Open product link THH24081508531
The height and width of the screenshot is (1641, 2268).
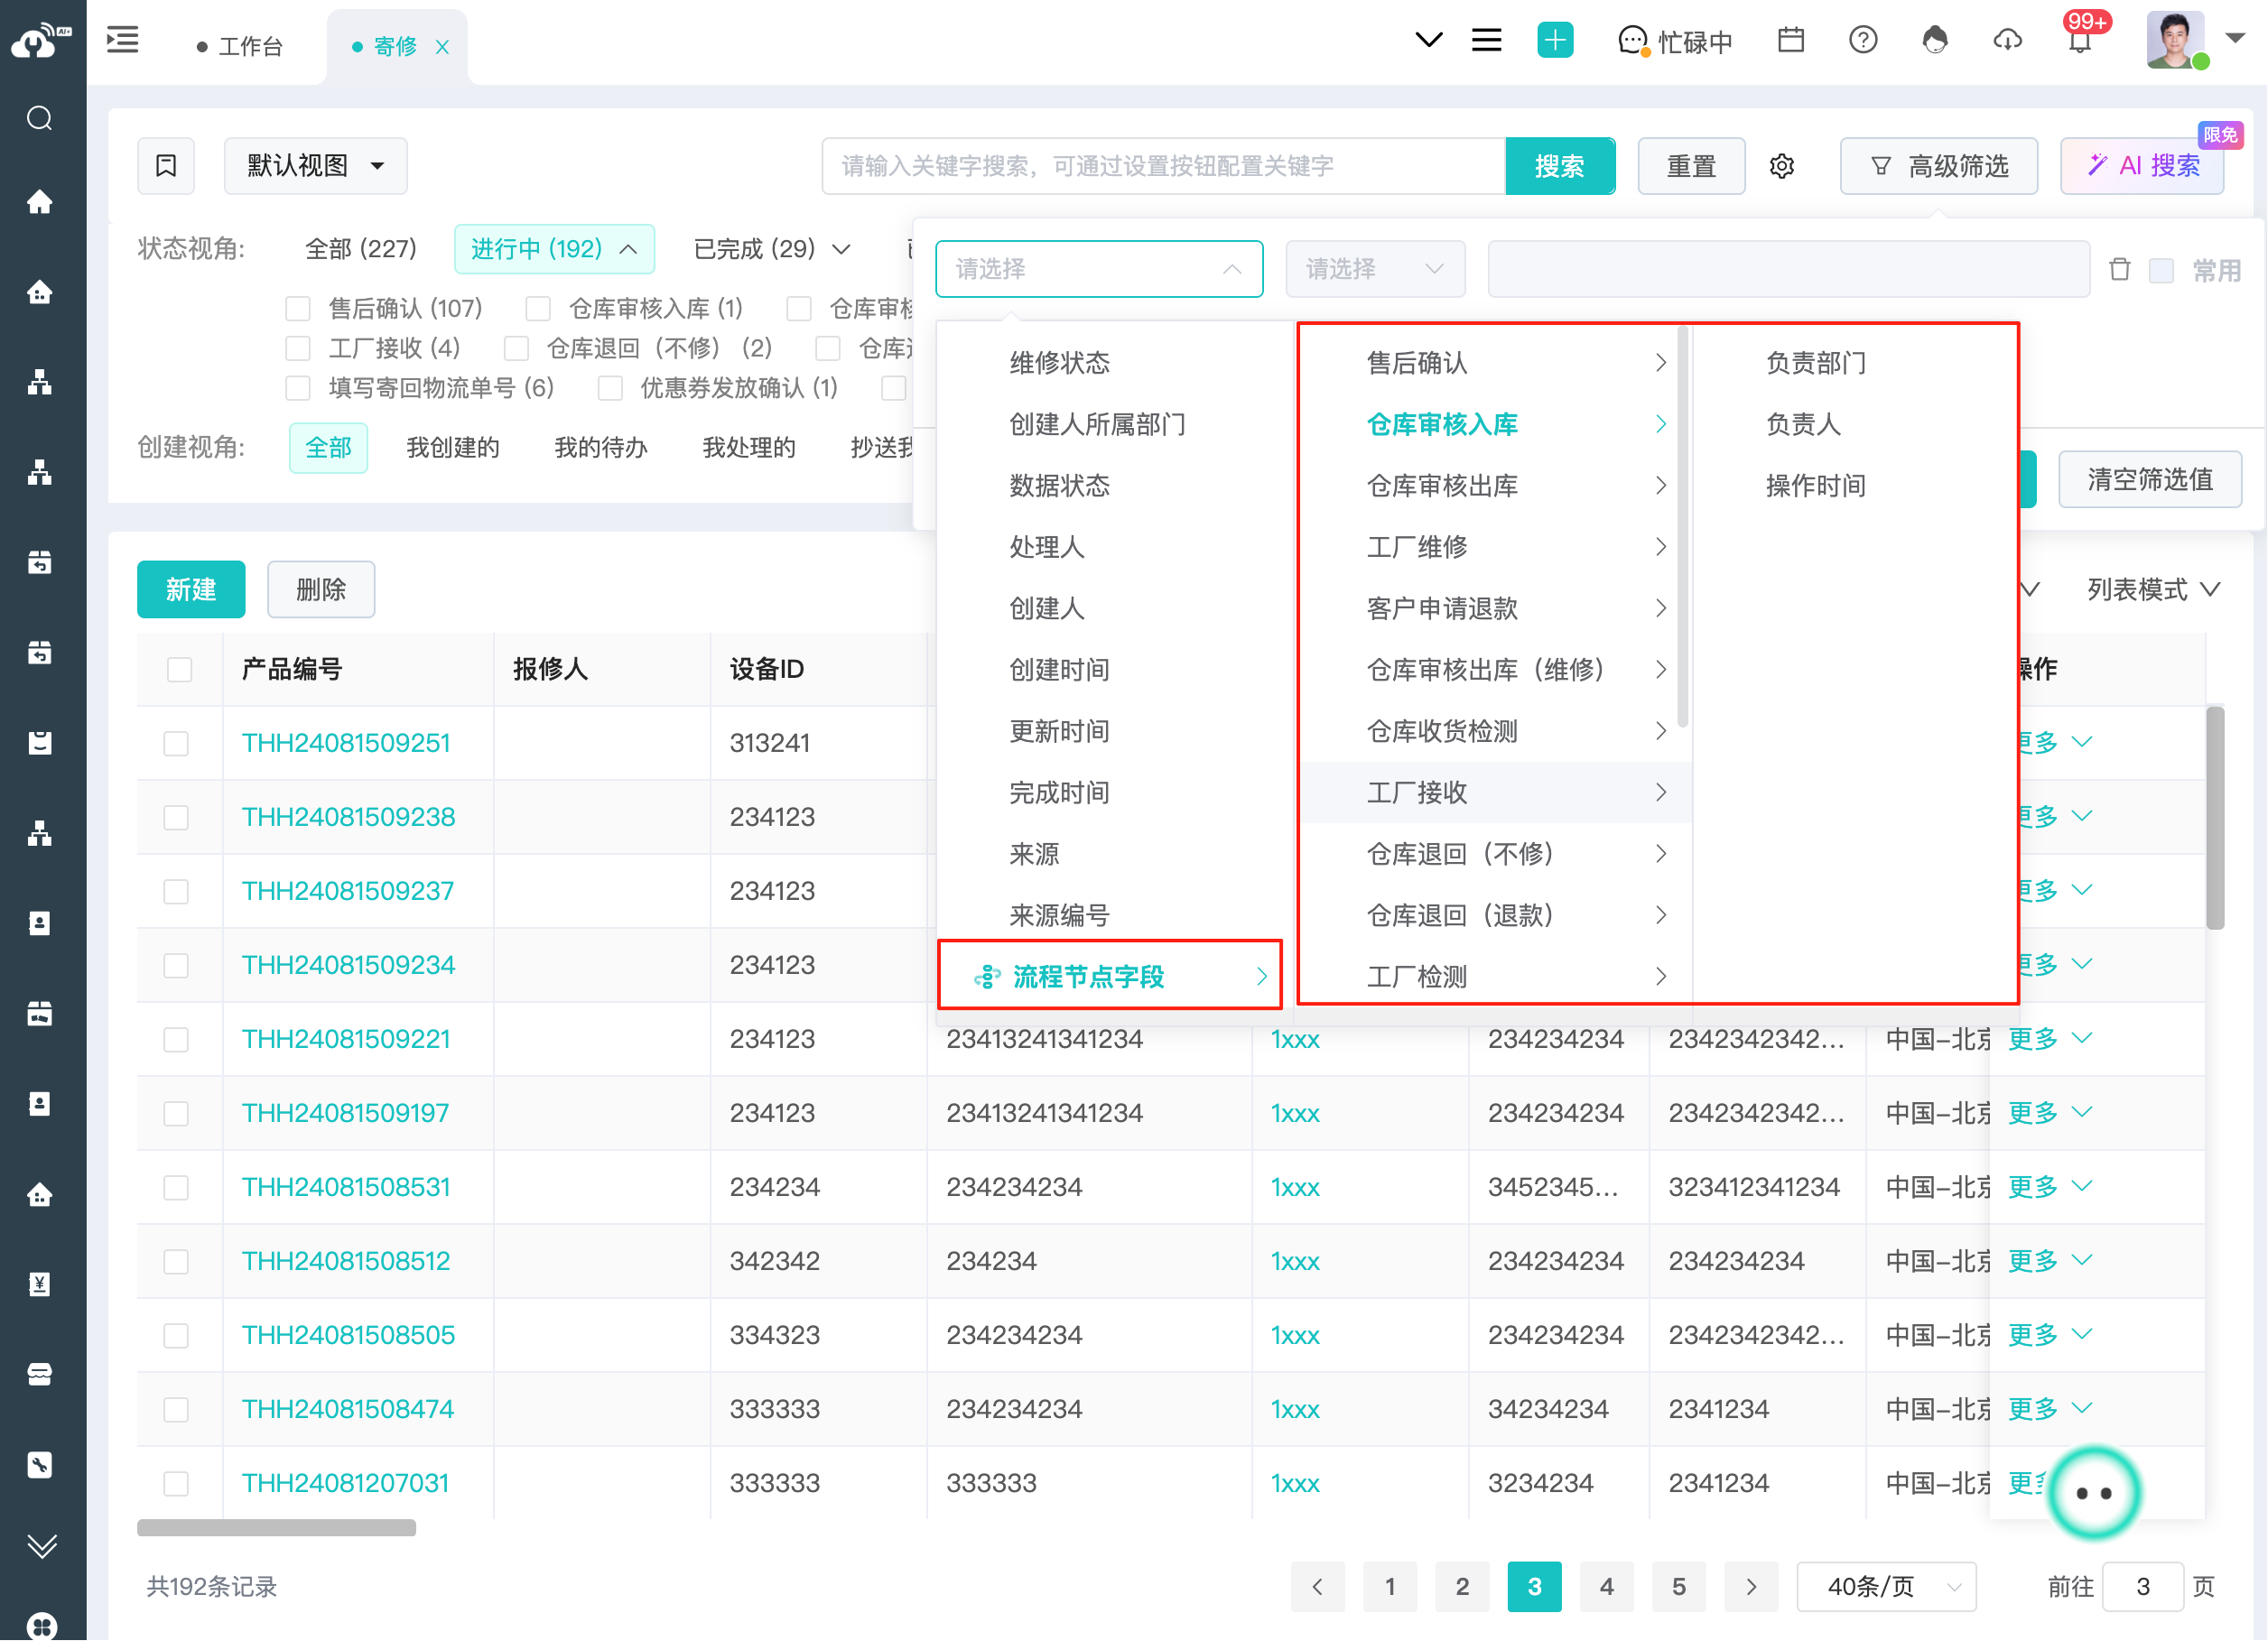(x=346, y=1187)
